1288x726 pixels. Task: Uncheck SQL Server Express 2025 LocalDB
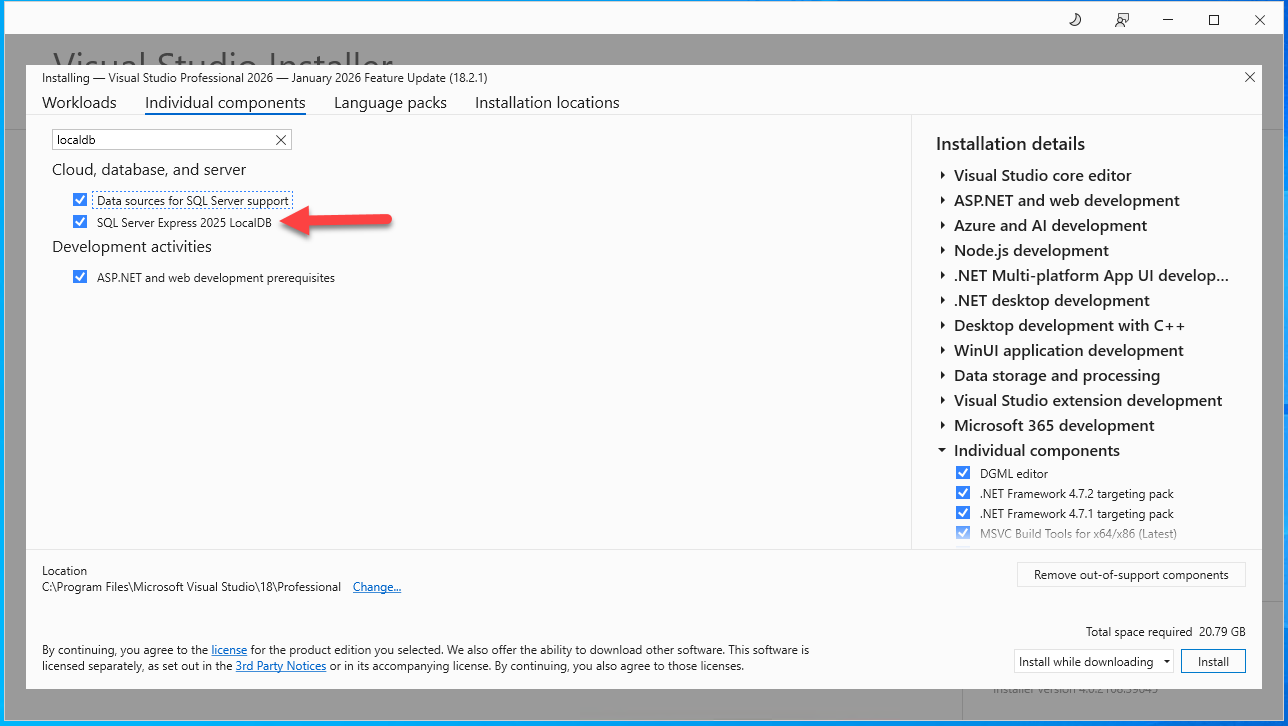point(80,222)
